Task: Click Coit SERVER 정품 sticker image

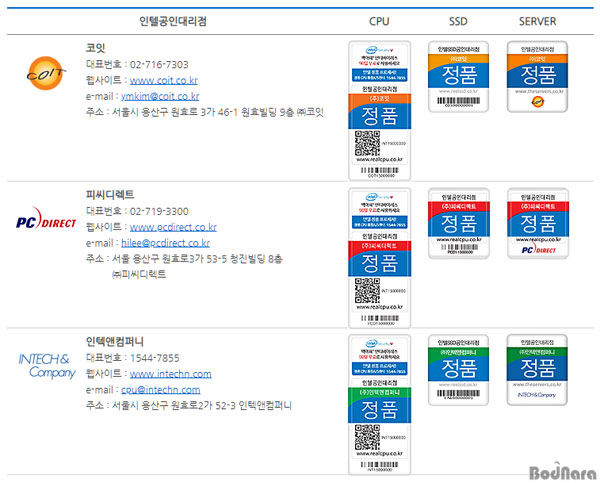Action: click(537, 77)
